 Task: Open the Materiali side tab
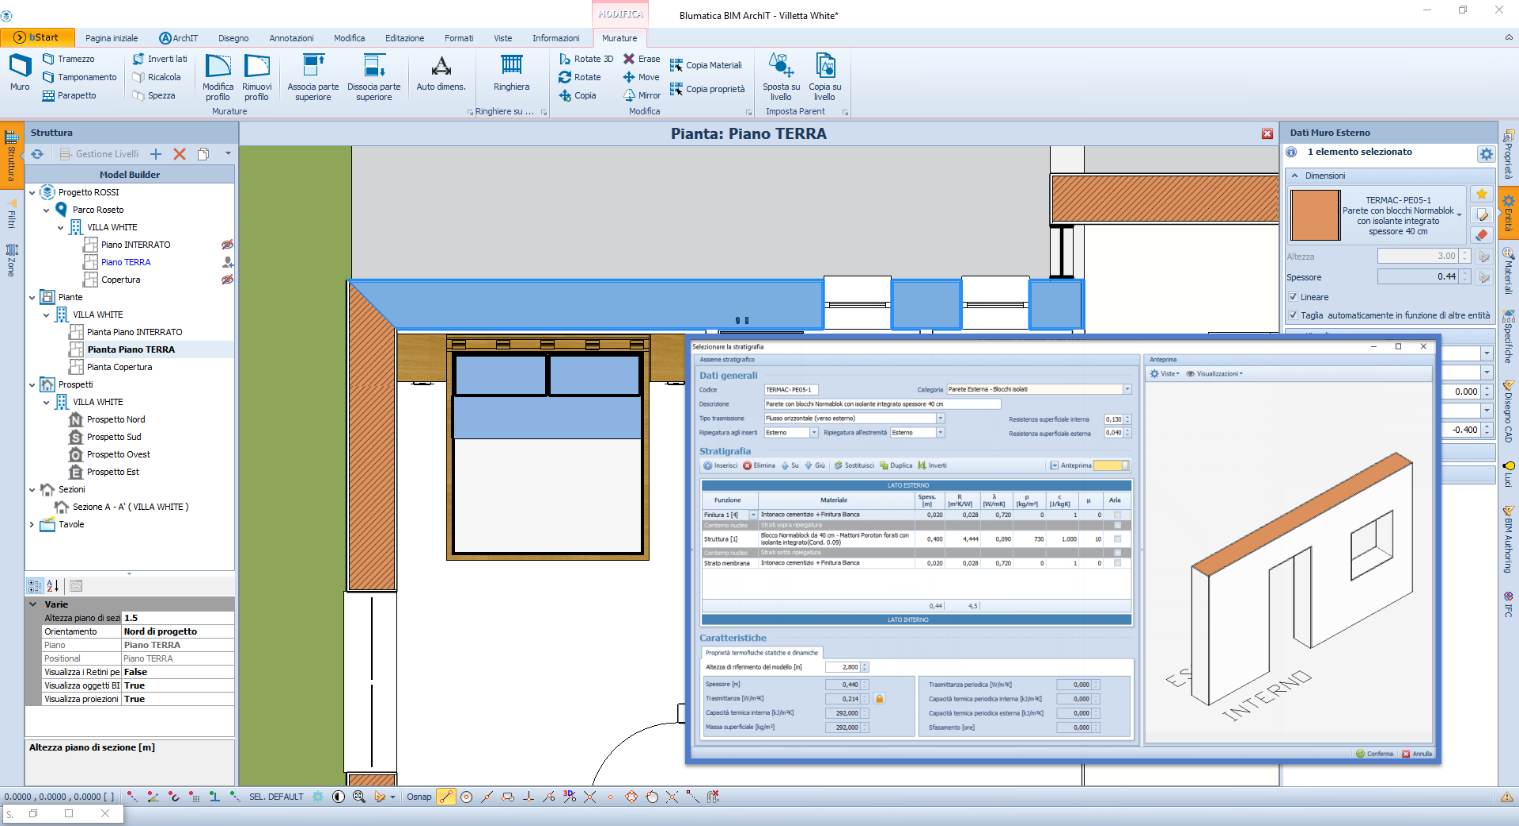tap(1508, 273)
